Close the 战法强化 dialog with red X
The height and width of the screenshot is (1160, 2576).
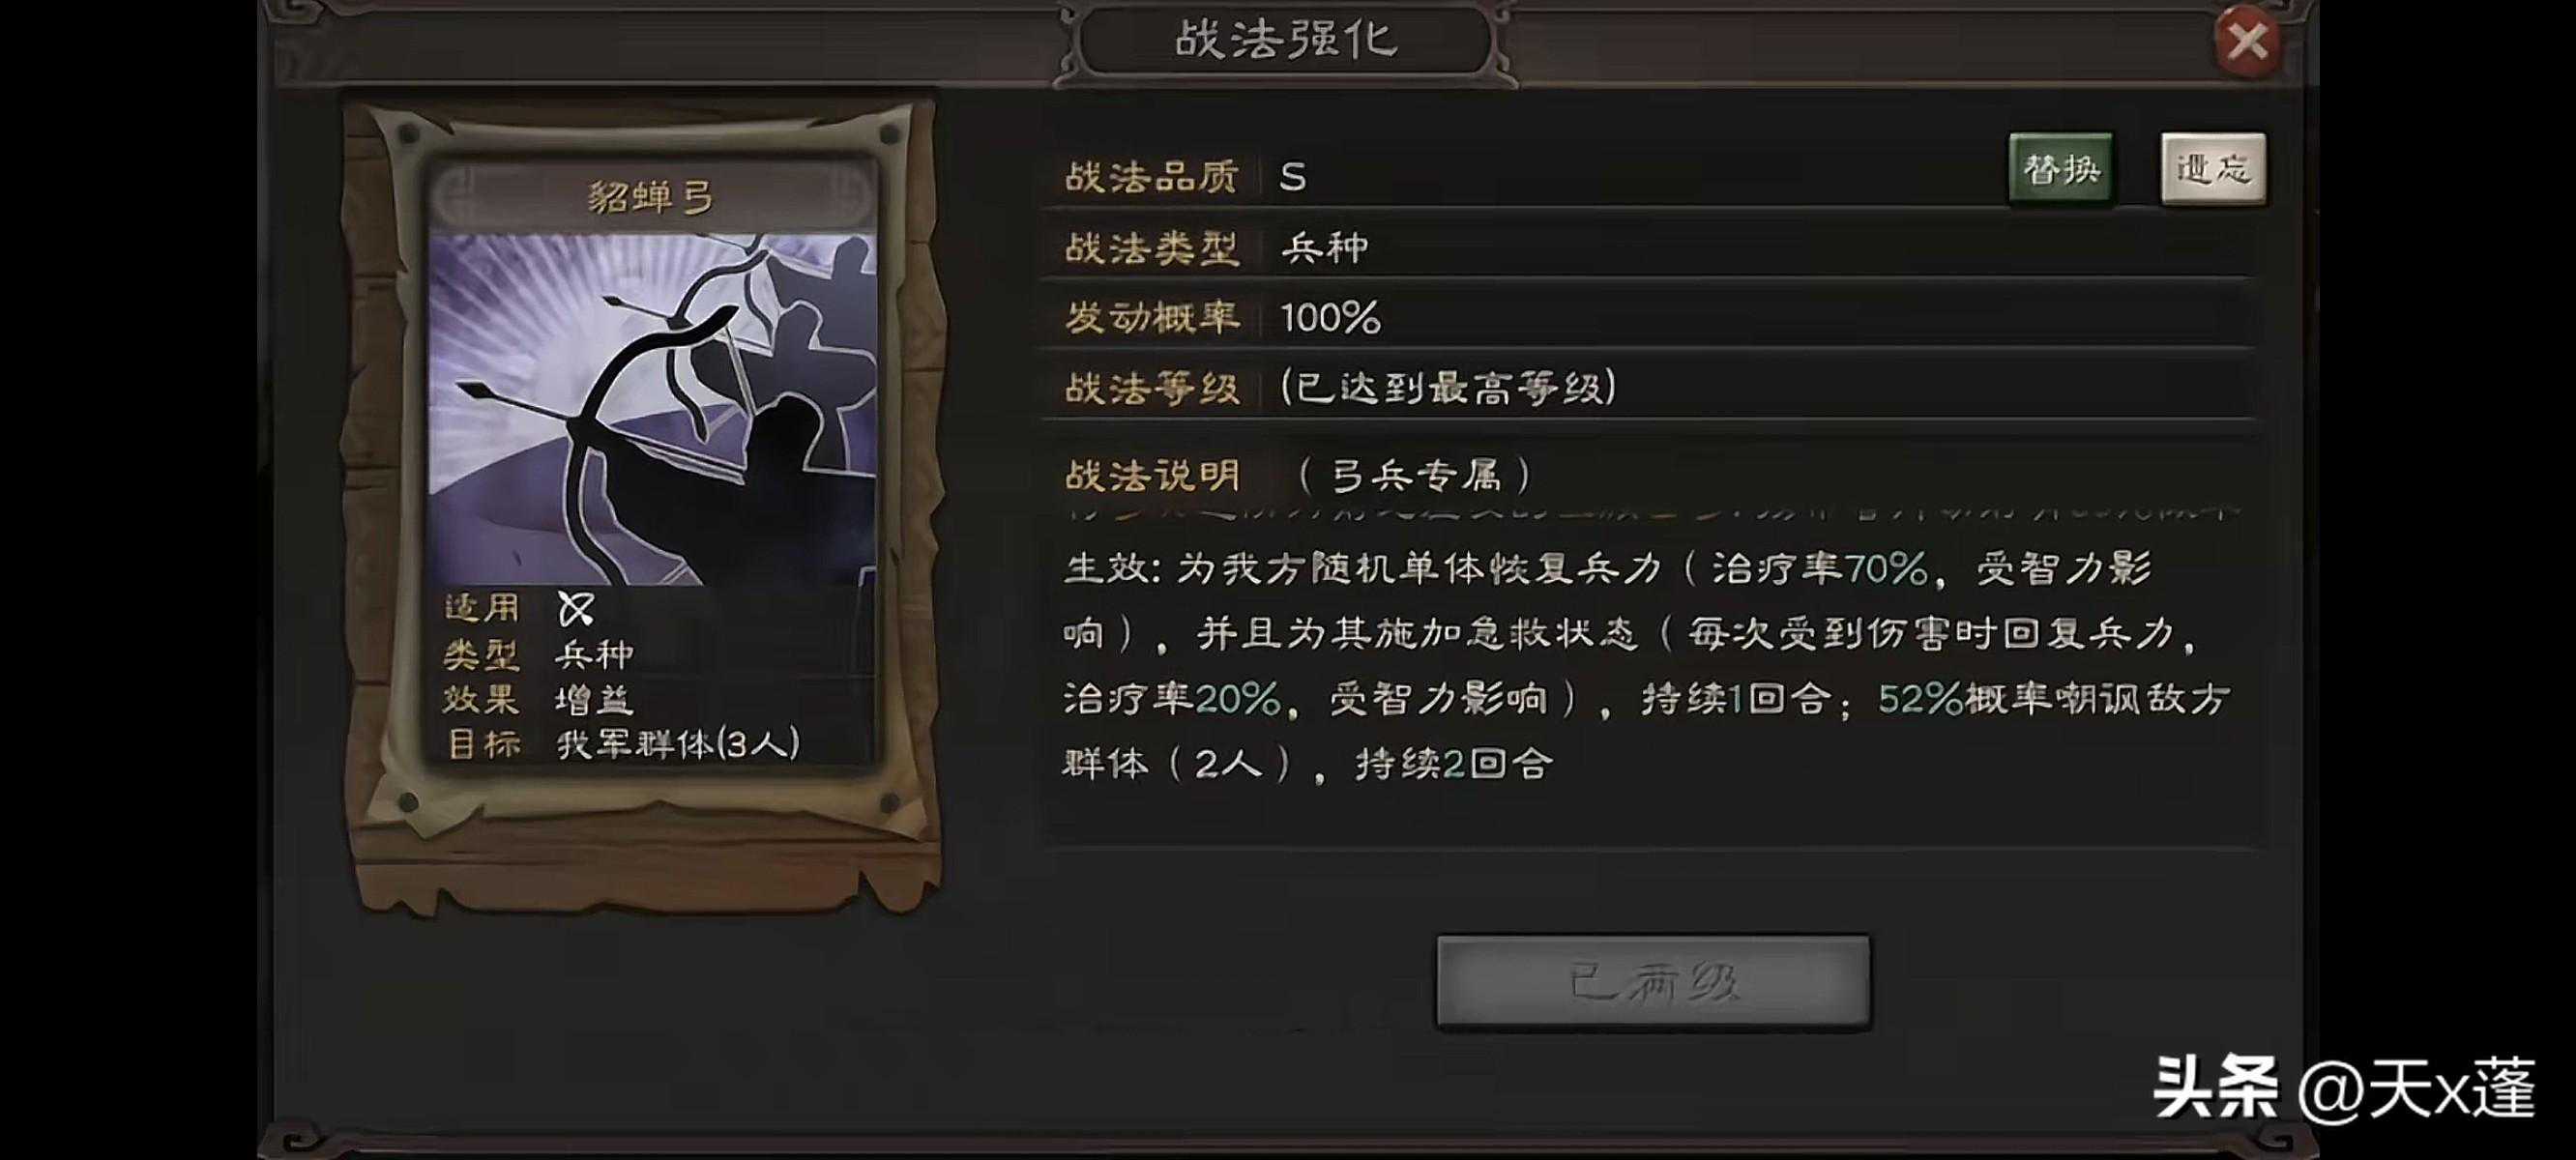tap(2248, 41)
